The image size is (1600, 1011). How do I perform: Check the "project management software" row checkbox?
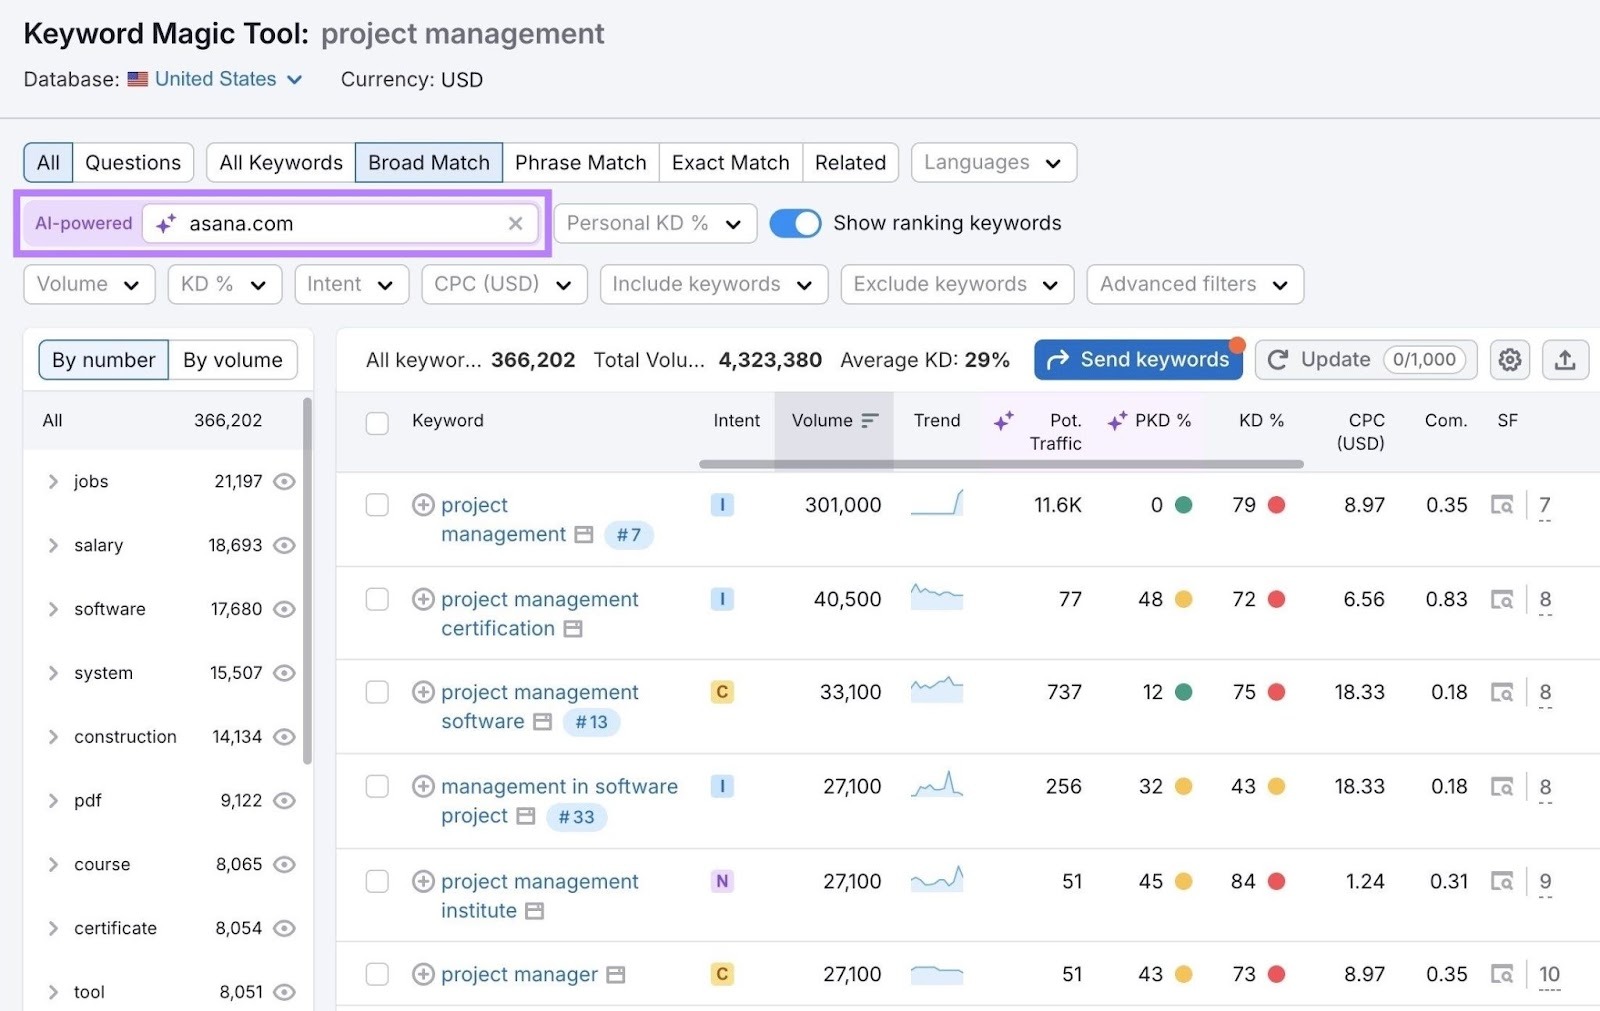point(377,692)
